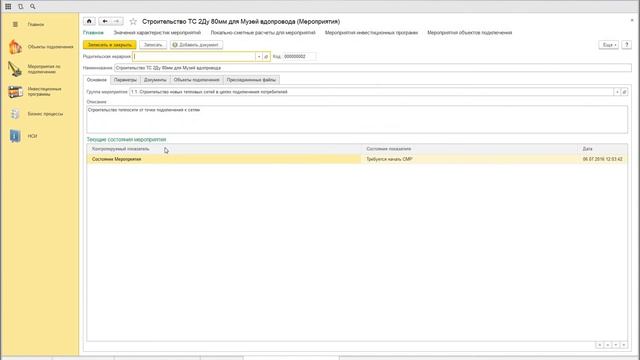Open Мероприятия по подключению sidebar section
640x360 pixels.
pos(44,69)
